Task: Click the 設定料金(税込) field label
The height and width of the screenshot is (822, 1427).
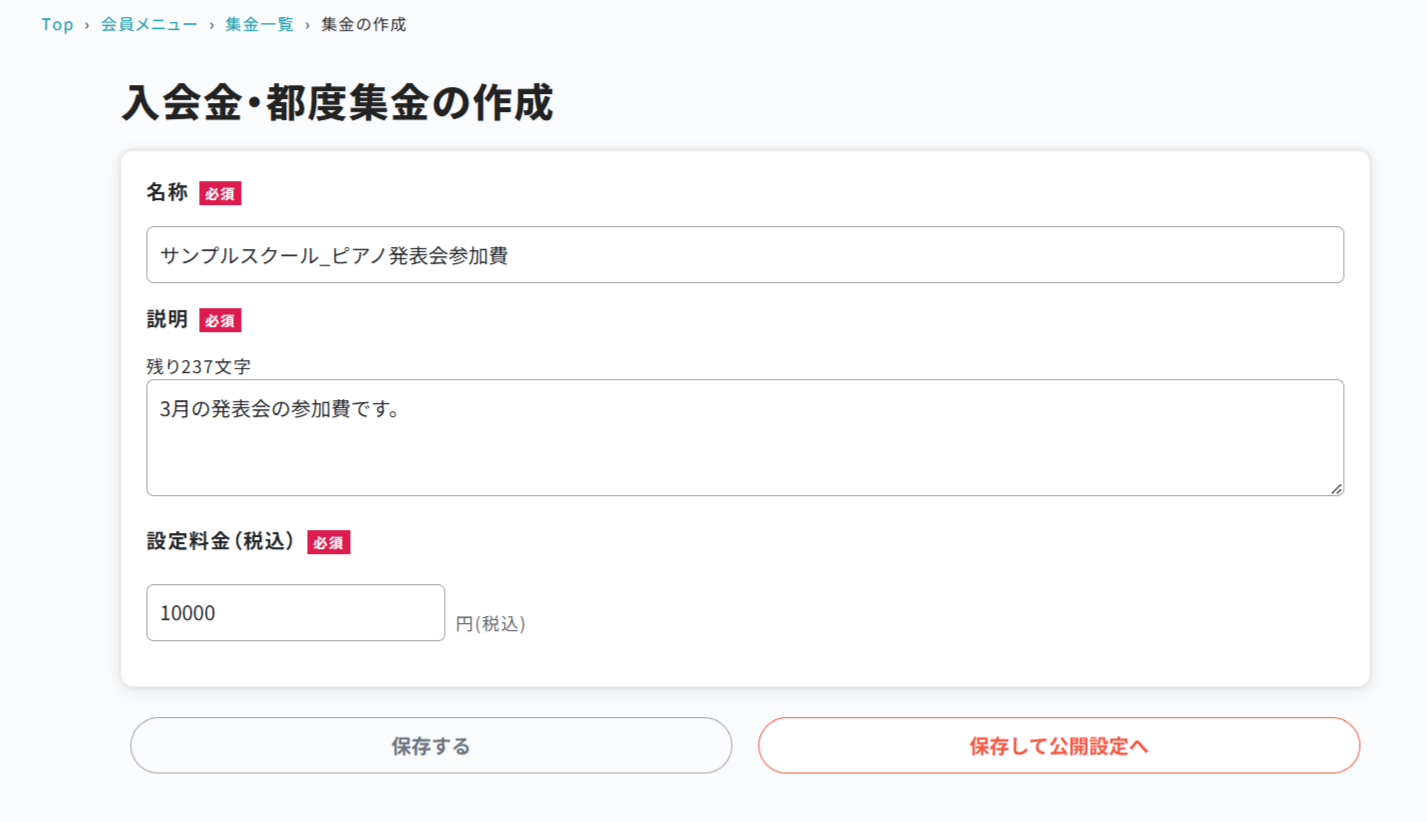Action: 221,542
